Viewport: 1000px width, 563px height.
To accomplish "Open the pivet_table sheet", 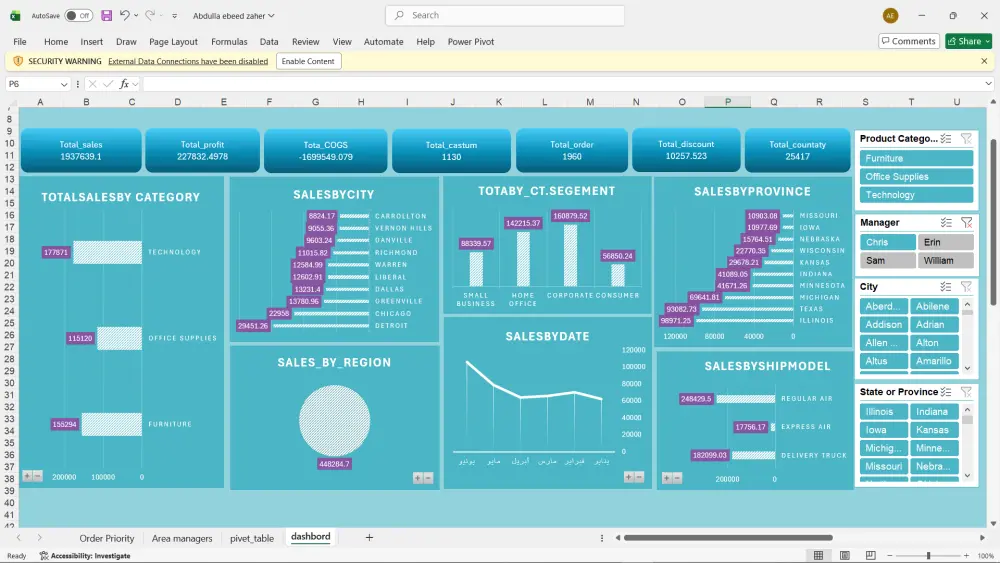I will point(252,538).
